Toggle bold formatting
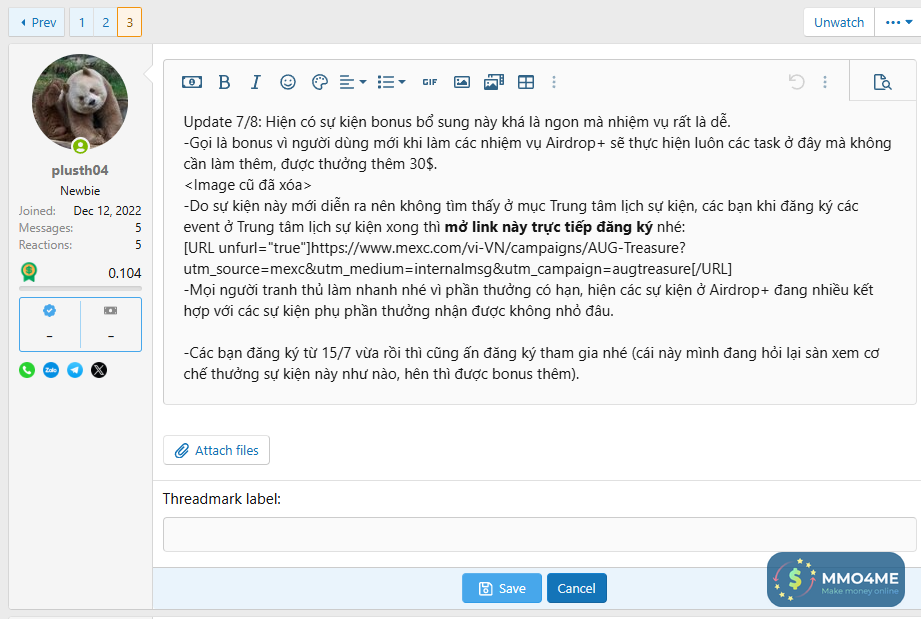921x619 pixels. (224, 82)
